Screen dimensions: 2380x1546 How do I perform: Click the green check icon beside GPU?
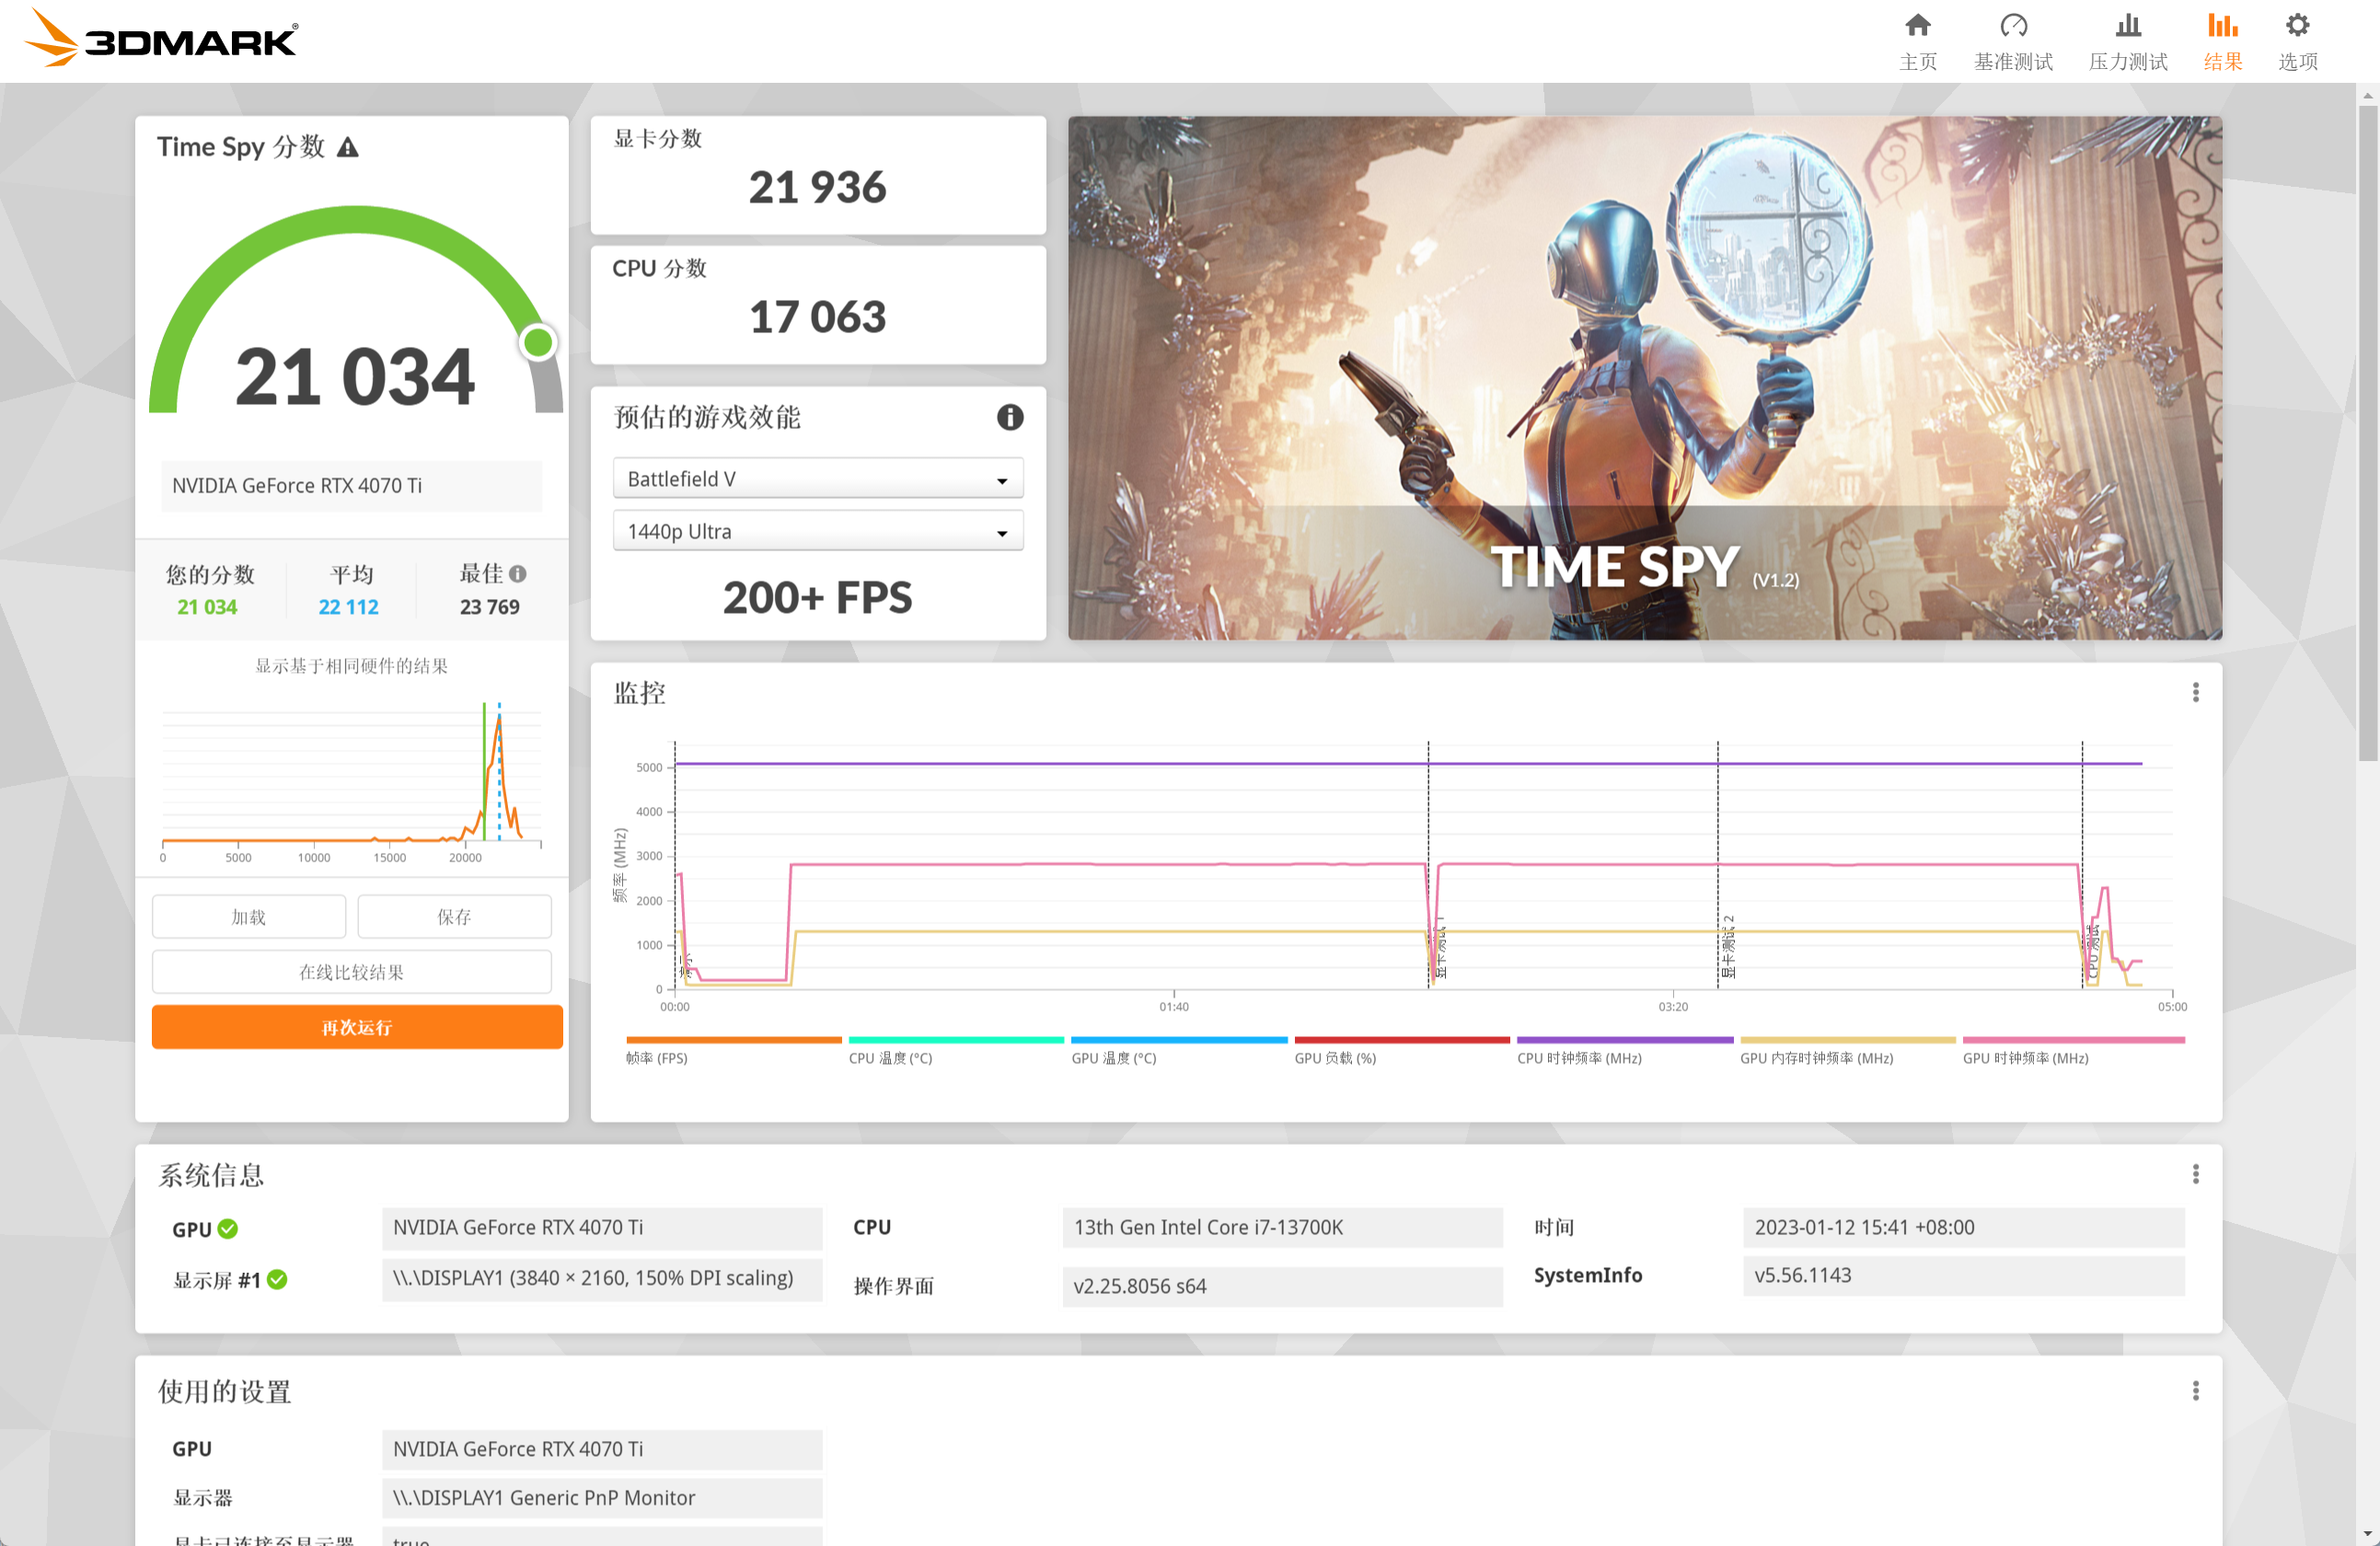[x=228, y=1228]
